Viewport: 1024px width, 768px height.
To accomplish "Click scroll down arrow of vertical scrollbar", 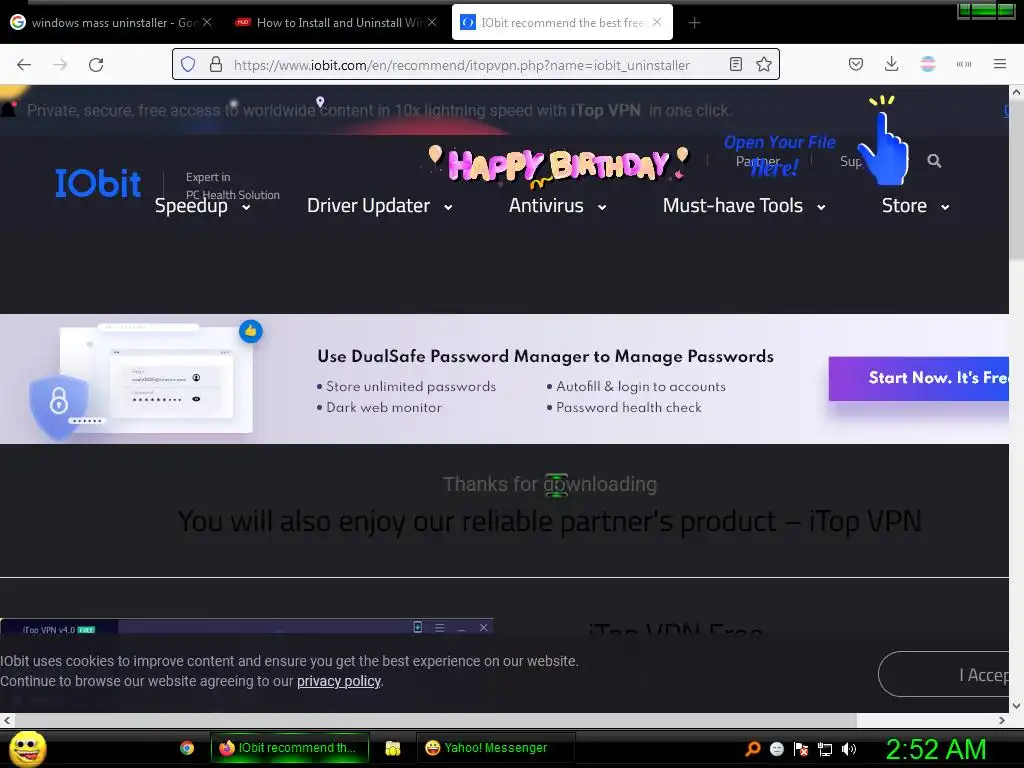I will [x=1016, y=705].
